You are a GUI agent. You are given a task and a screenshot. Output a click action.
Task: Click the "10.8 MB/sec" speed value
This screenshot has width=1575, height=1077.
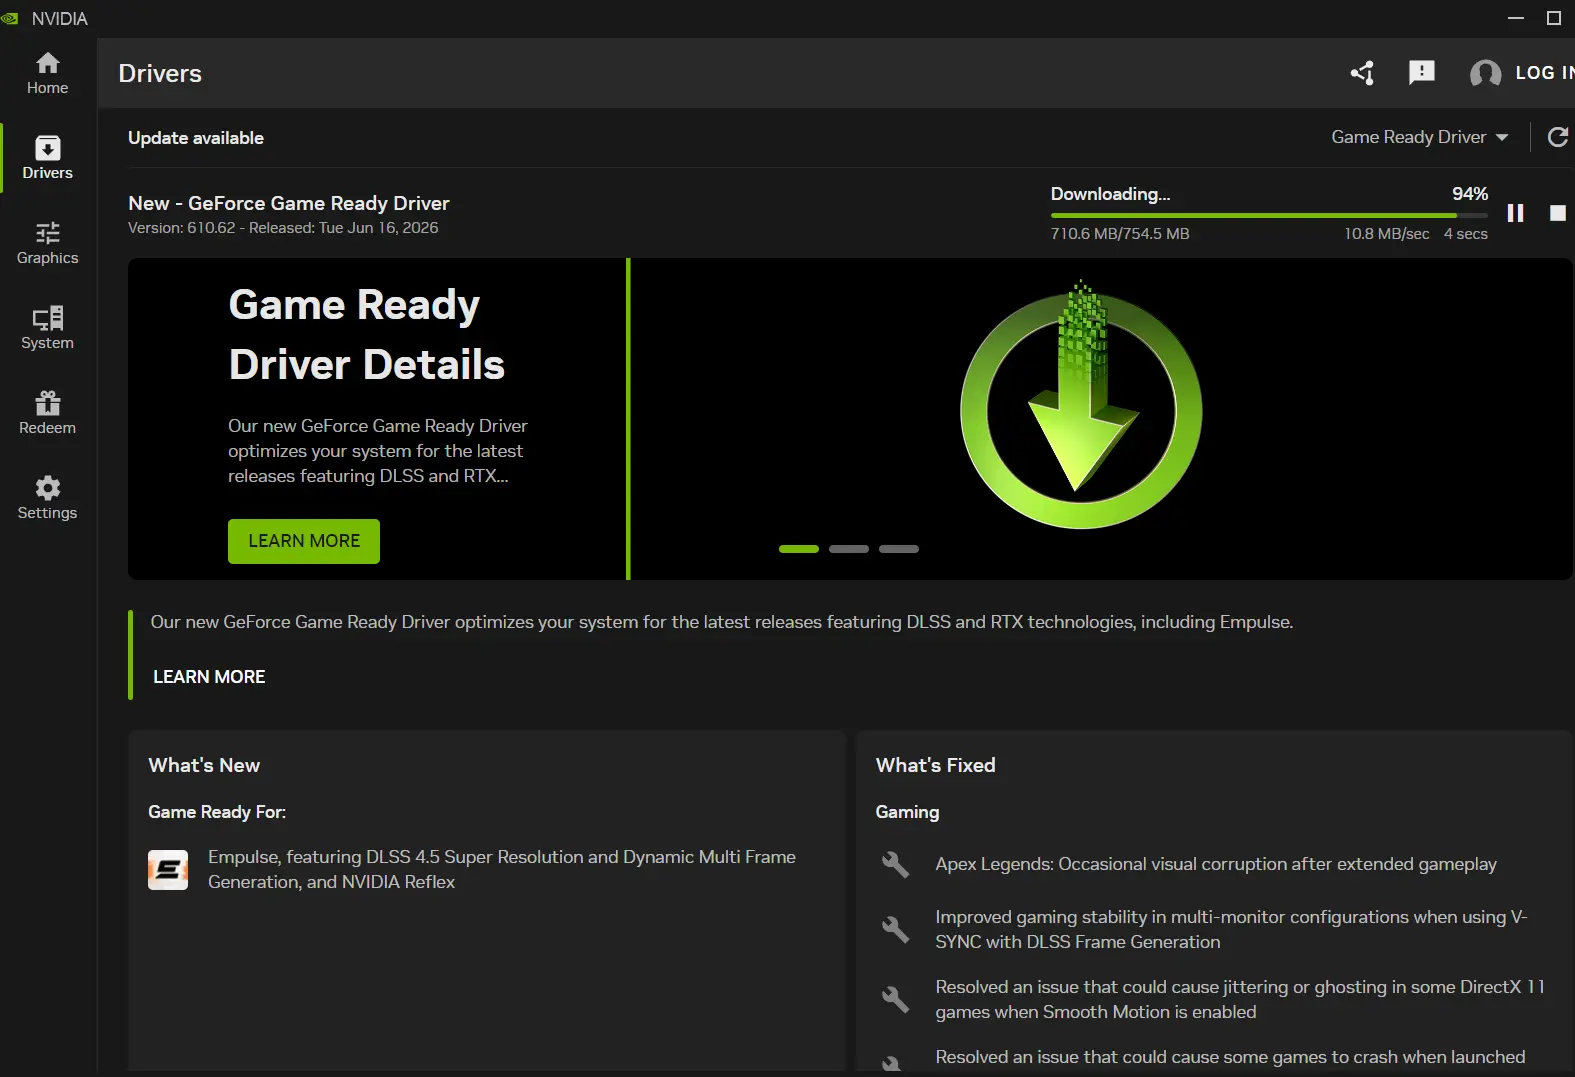1386,234
